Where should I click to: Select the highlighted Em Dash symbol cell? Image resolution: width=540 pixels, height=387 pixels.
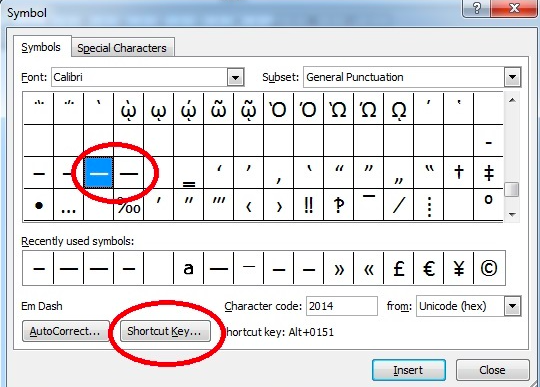click(99, 173)
